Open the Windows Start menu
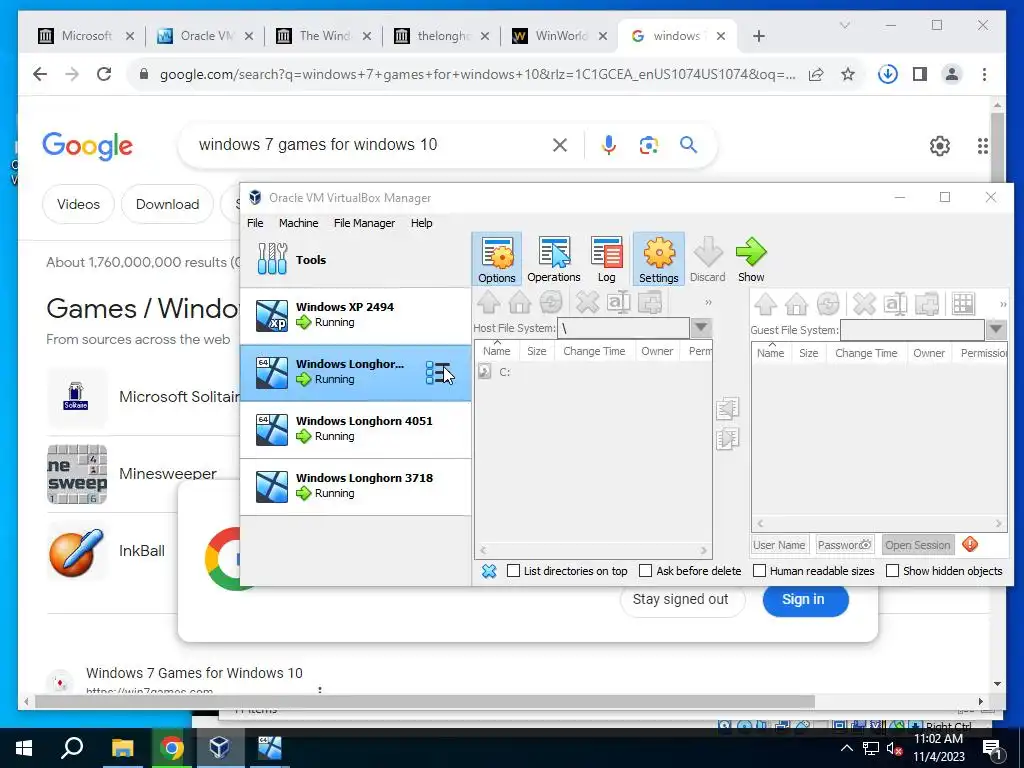The width and height of the screenshot is (1024, 768). [x=24, y=748]
